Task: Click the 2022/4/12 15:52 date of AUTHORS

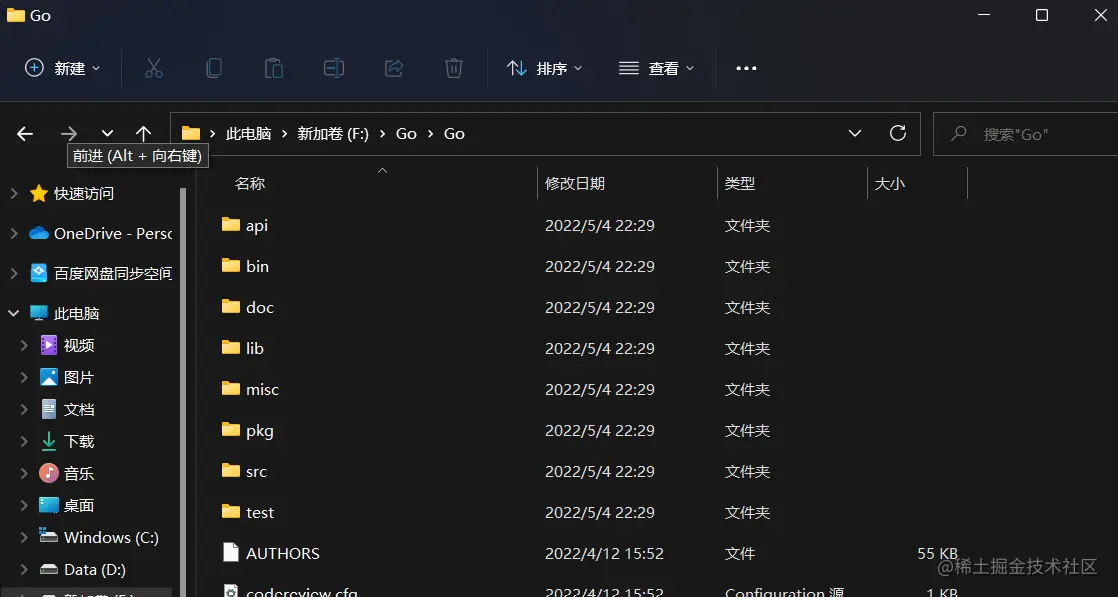Action: [605, 553]
